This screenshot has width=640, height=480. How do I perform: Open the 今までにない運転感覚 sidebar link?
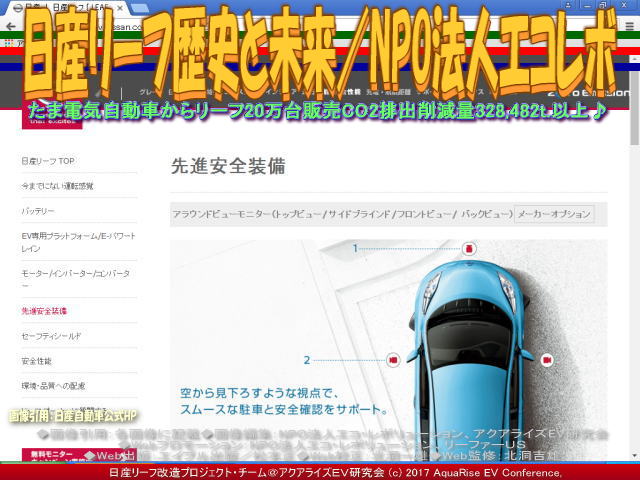(x=57, y=186)
